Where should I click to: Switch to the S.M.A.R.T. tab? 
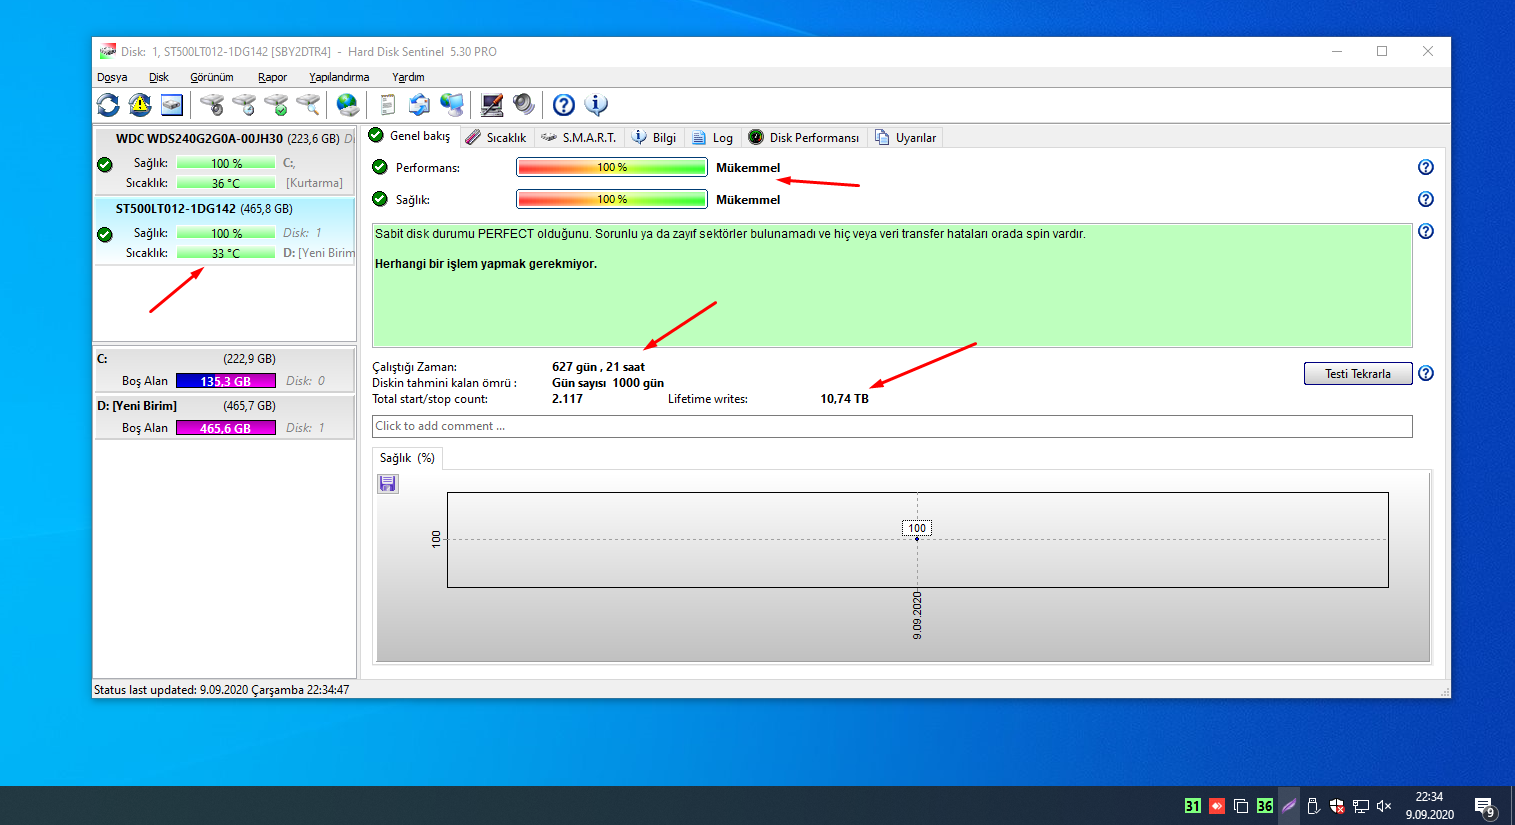[x=579, y=138]
